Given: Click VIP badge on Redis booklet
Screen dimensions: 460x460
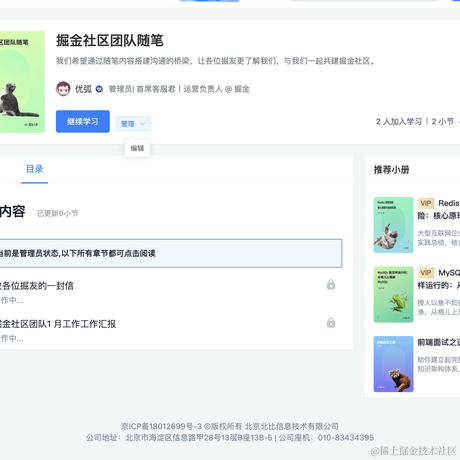Looking at the screenshot, I should (x=426, y=203).
